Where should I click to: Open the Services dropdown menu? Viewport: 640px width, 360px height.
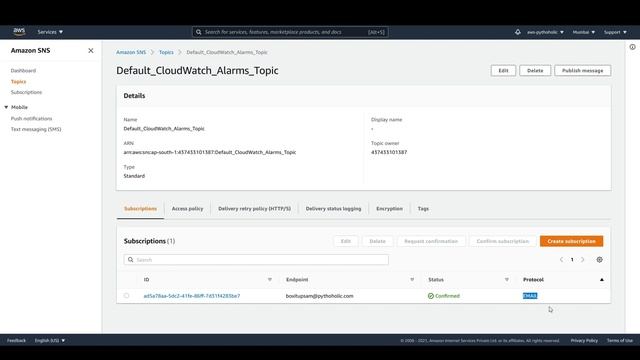(50, 32)
